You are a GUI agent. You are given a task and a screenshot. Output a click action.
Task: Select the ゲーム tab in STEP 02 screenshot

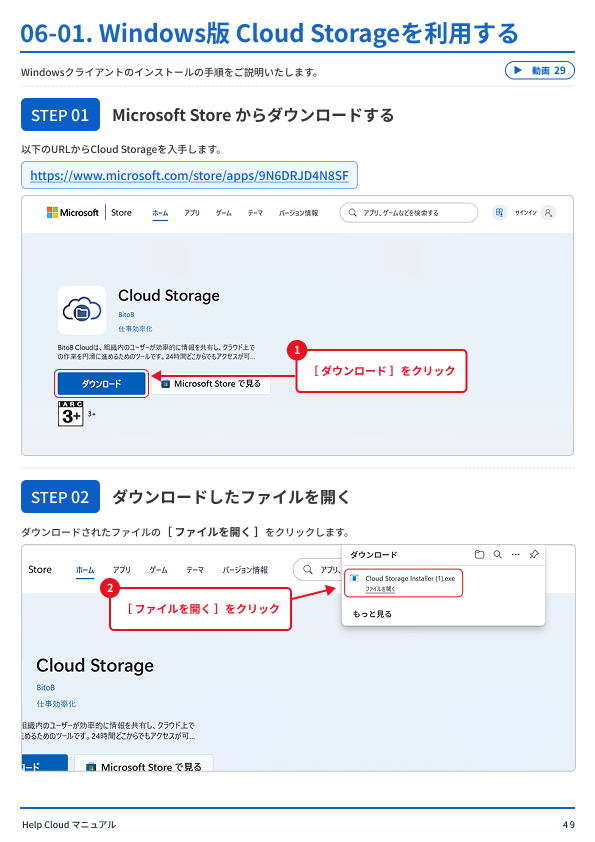[158, 570]
